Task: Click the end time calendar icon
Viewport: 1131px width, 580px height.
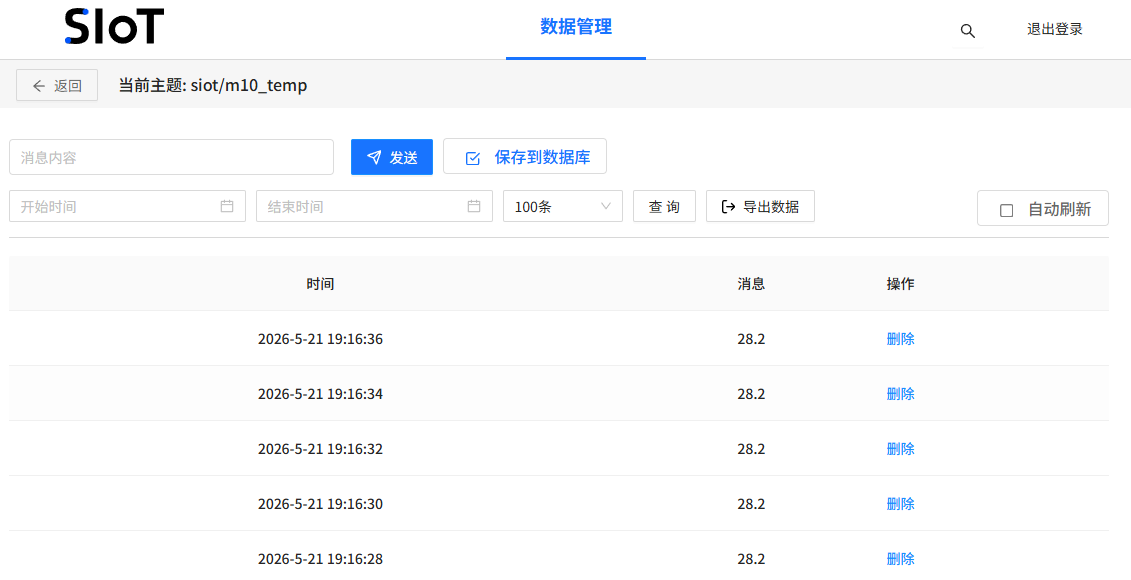Action: (x=474, y=206)
